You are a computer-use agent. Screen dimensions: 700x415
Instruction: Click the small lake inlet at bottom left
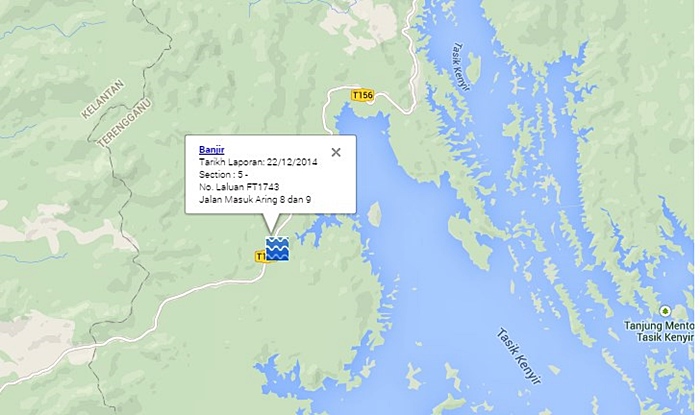point(270,371)
